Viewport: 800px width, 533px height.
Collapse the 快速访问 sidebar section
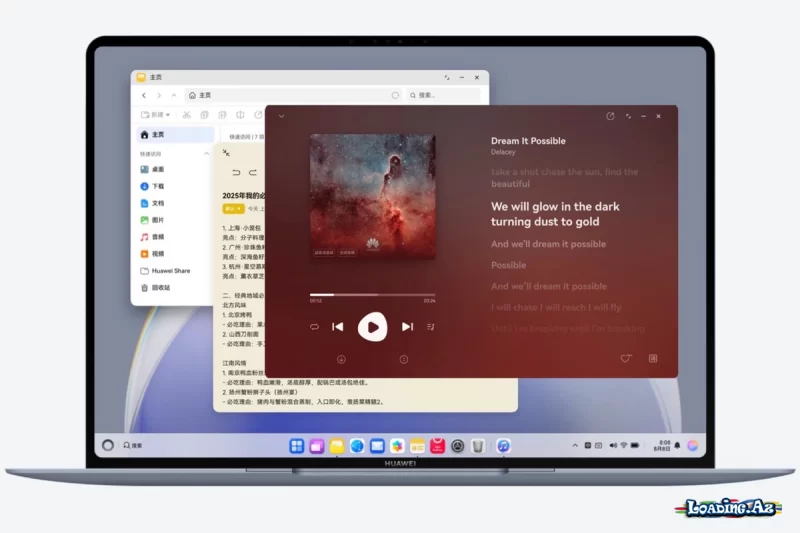click(206, 154)
